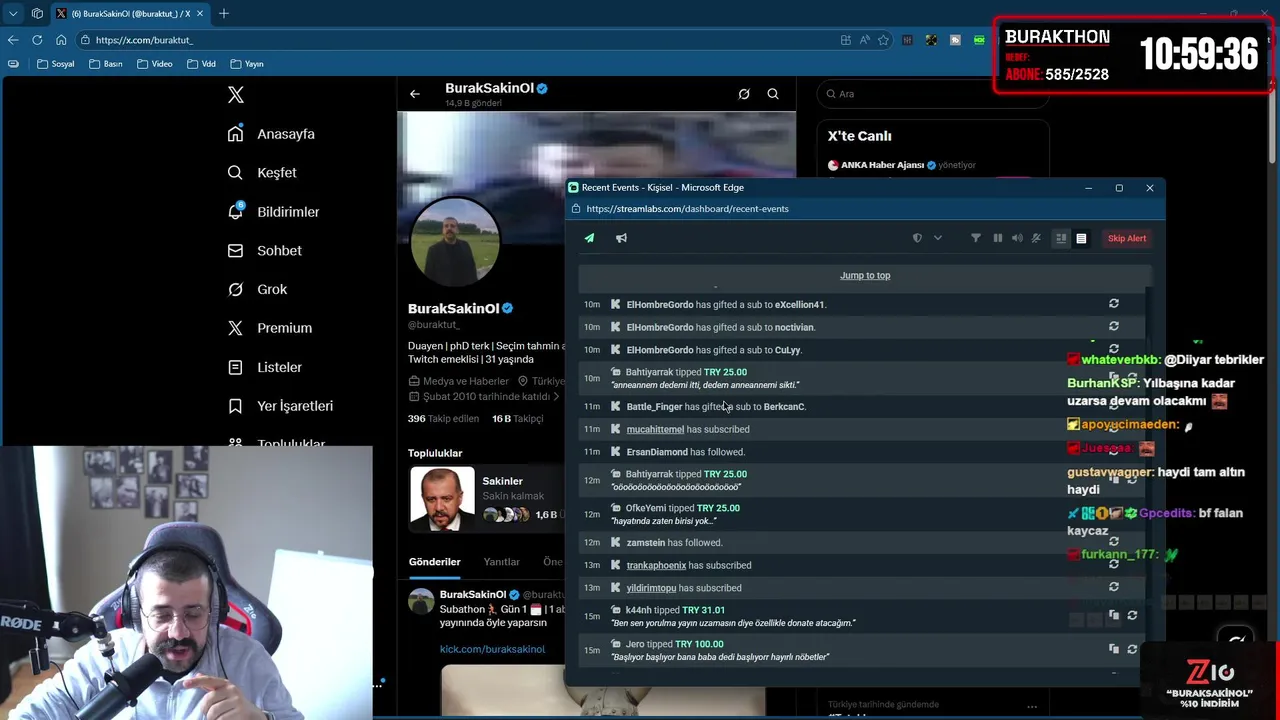
Task: Replay the eXcellion41 gifted sub alert
Action: (1113, 304)
